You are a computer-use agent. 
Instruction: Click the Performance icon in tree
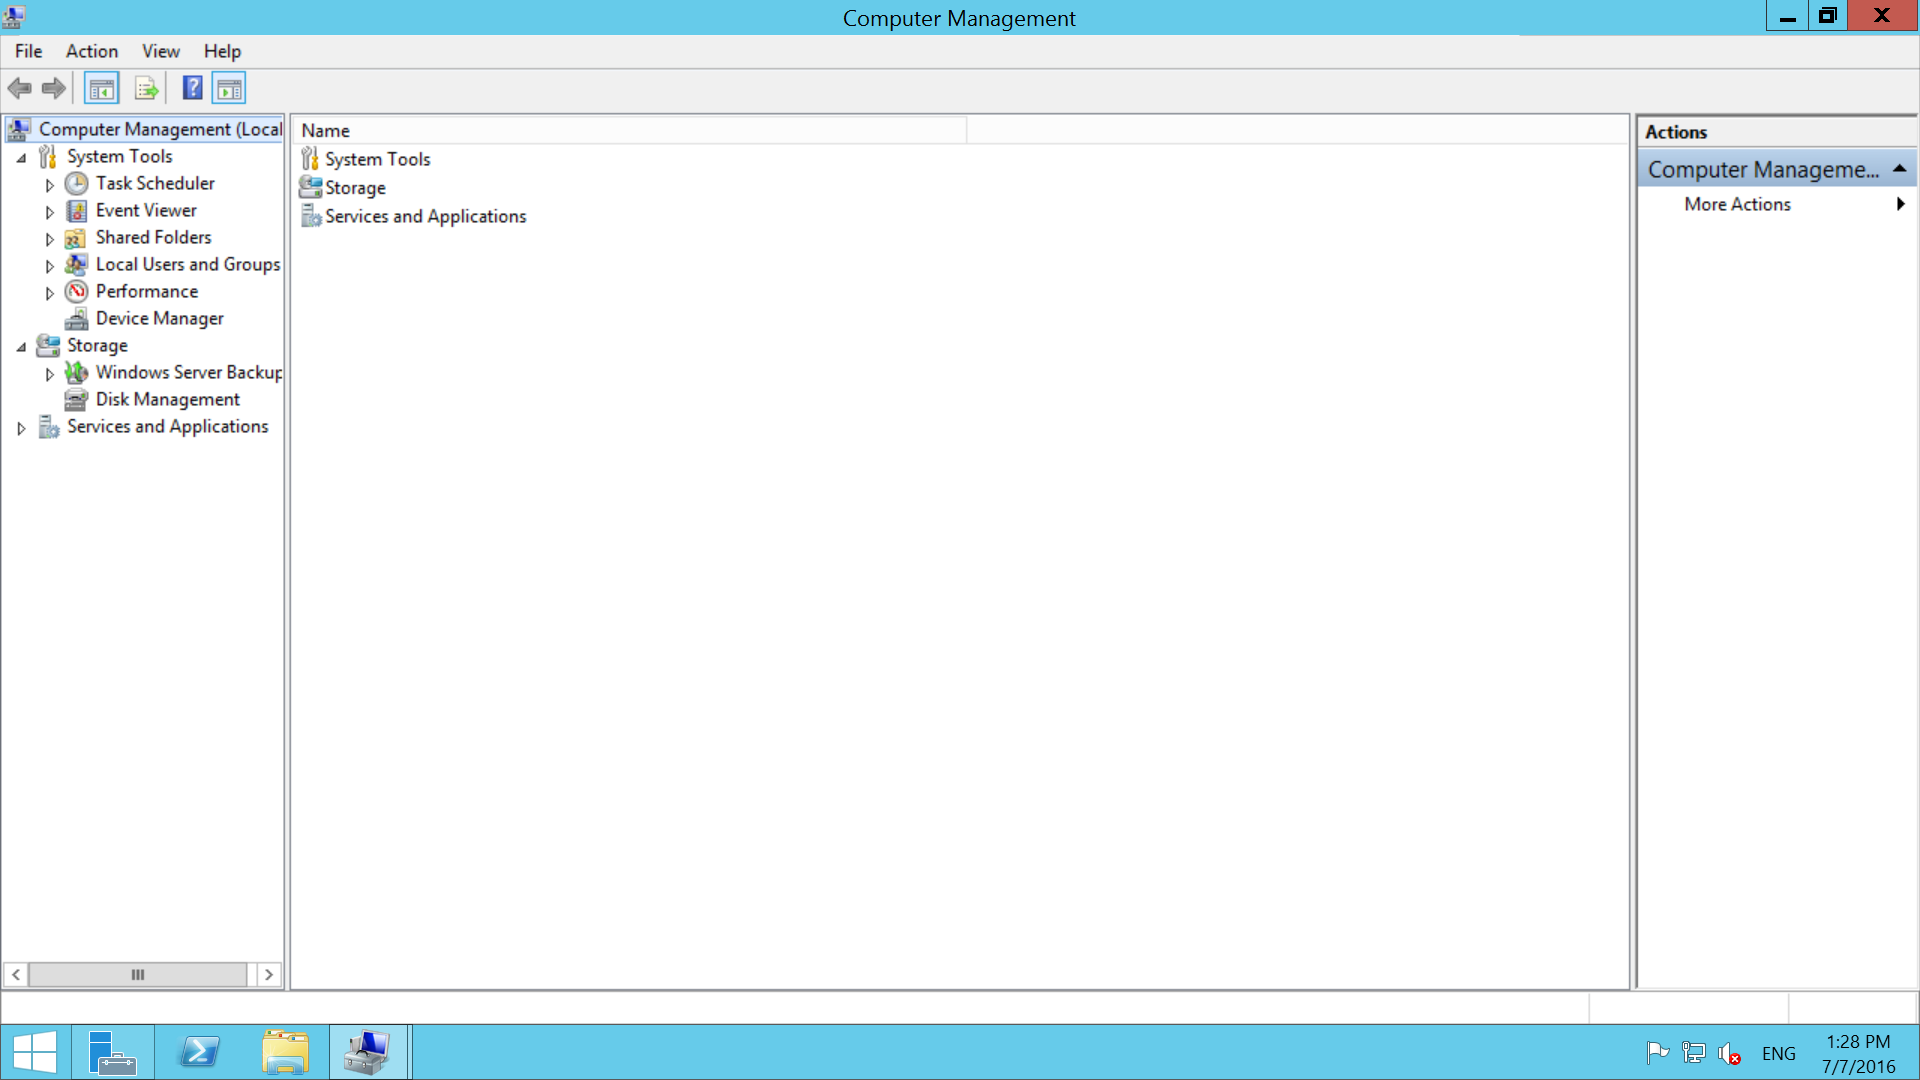[x=77, y=291]
